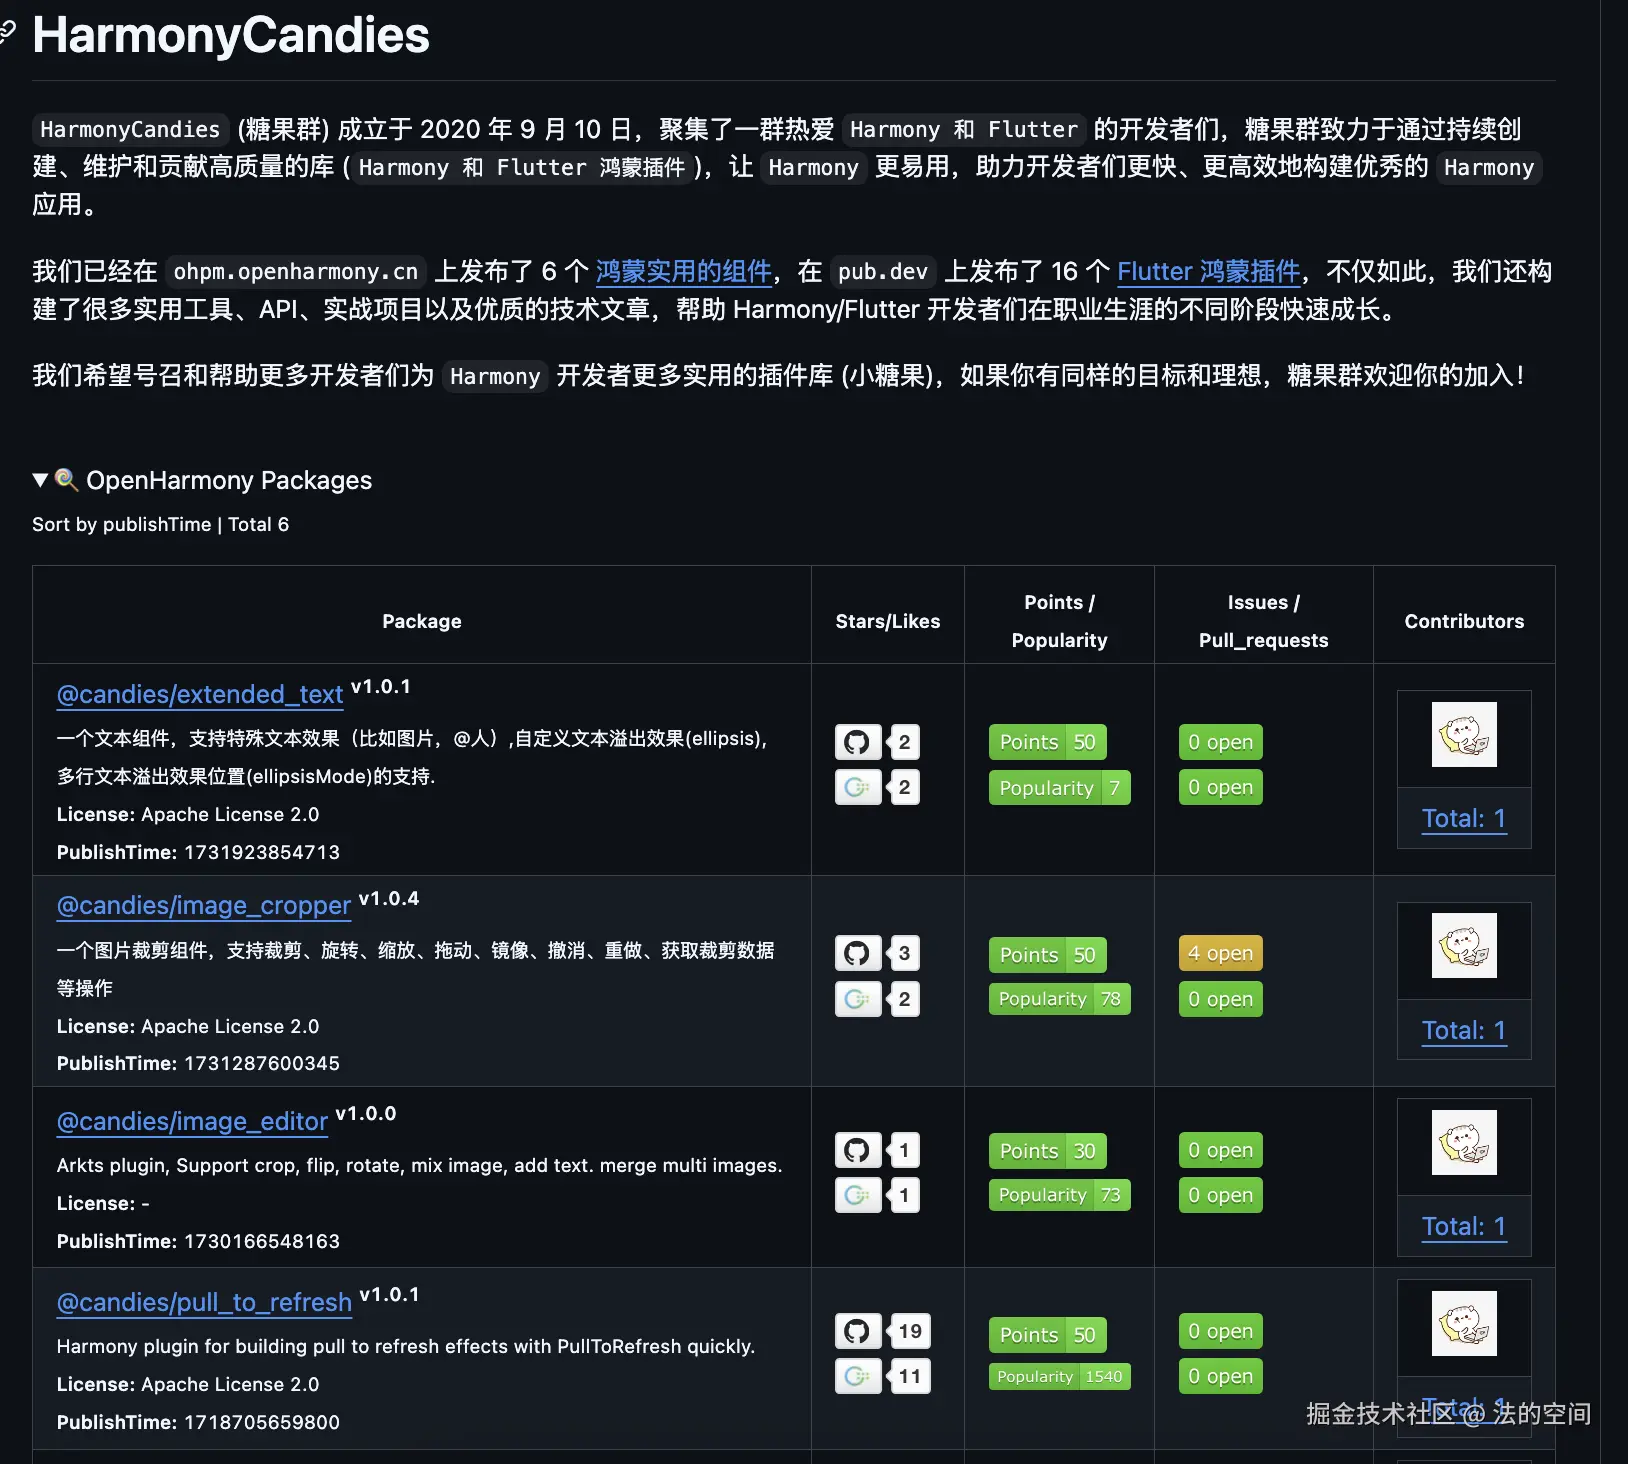Click the Points 30 badge for image_editor
1628x1464 pixels.
[x=1046, y=1150]
